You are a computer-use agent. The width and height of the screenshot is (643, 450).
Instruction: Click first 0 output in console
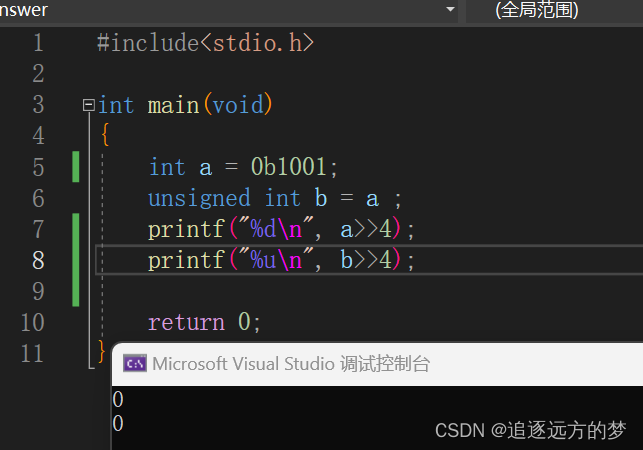118,400
